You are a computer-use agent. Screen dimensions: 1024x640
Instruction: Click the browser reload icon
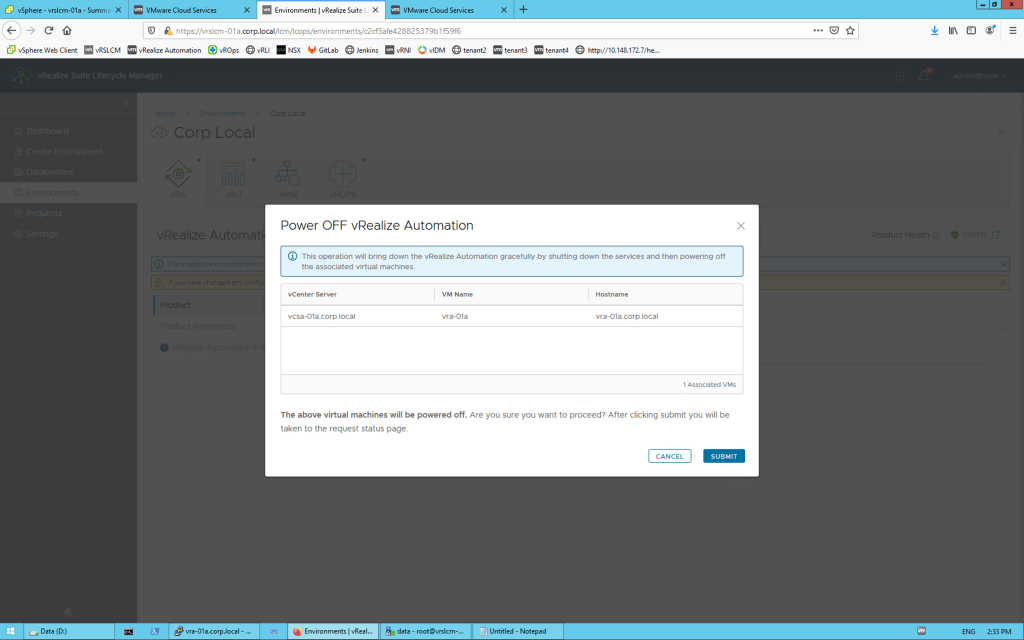pyautogui.click(x=48, y=31)
